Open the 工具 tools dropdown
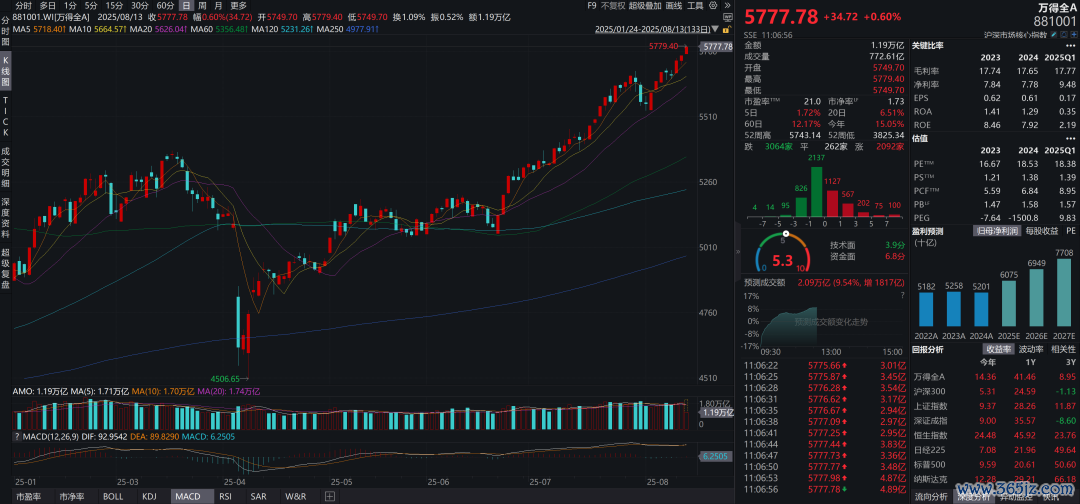Image resolution: width=1080 pixels, height=504 pixels. (x=697, y=5)
